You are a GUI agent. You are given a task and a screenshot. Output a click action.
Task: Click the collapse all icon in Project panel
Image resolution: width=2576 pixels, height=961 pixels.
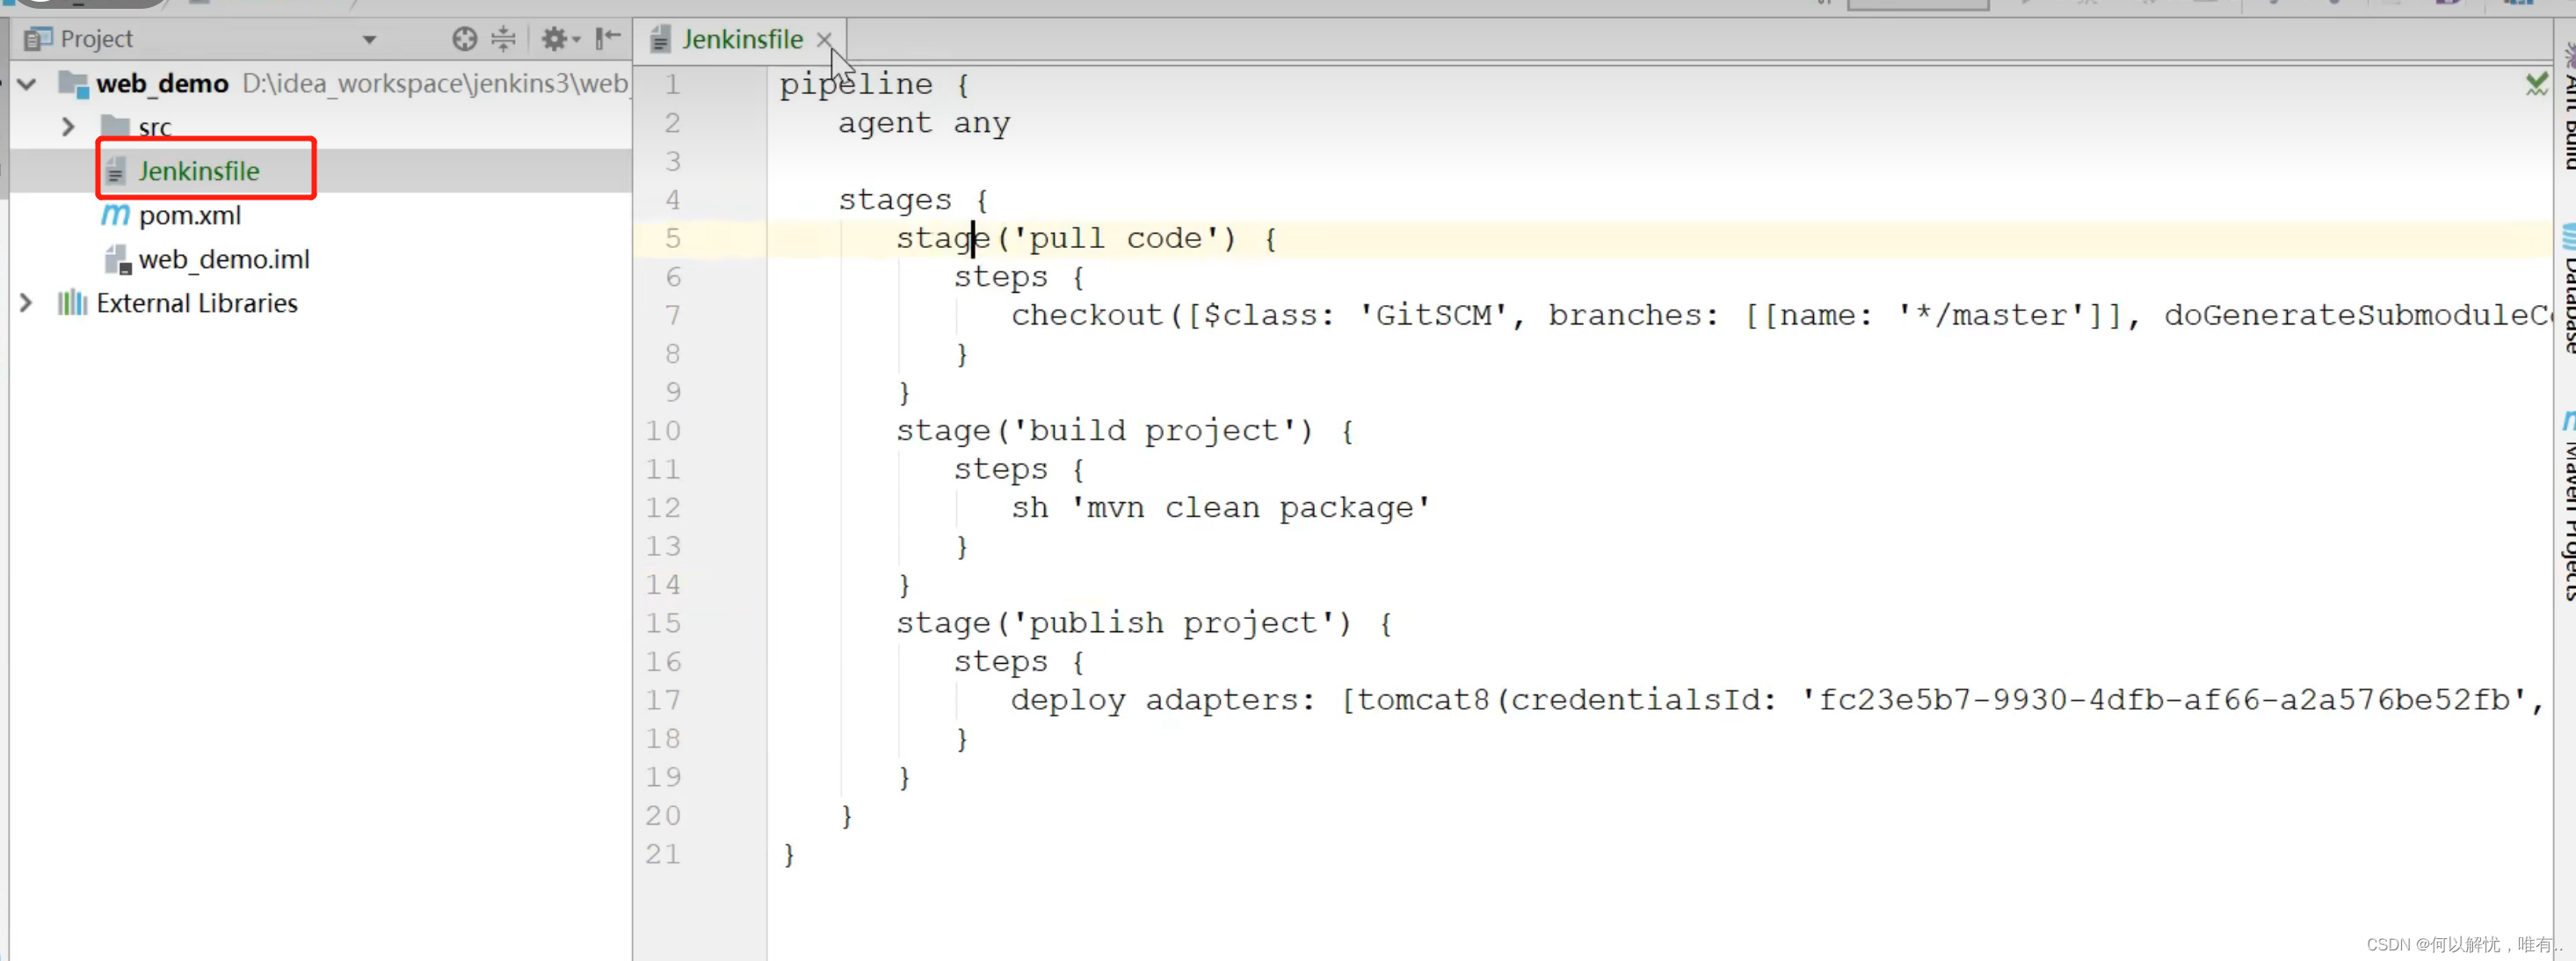[x=503, y=39]
